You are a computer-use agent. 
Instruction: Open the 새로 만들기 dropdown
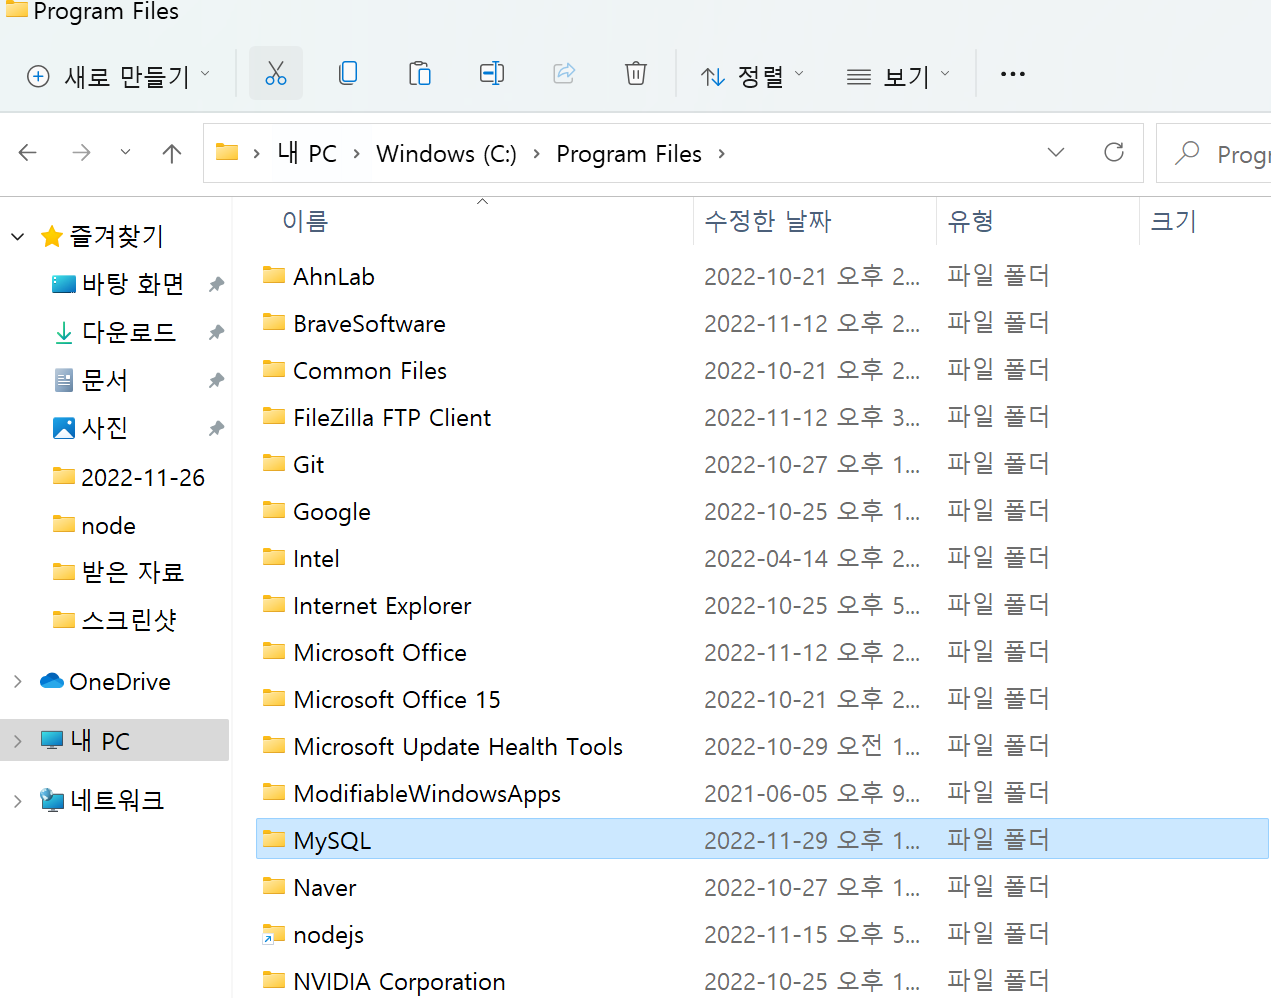[x=119, y=76]
